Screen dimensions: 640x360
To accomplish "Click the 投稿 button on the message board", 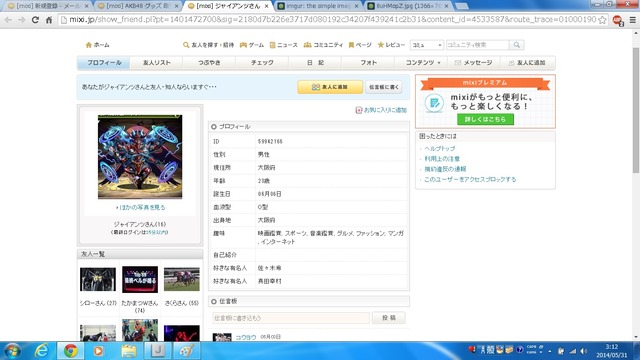I will point(389,318).
